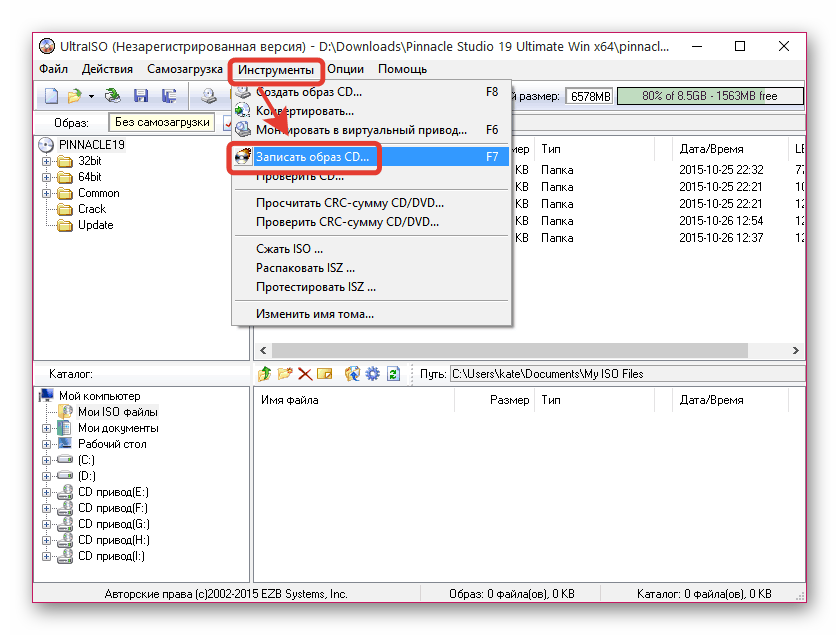
Task: Click Изменить имя тома menu entry
Action: (x=314, y=314)
